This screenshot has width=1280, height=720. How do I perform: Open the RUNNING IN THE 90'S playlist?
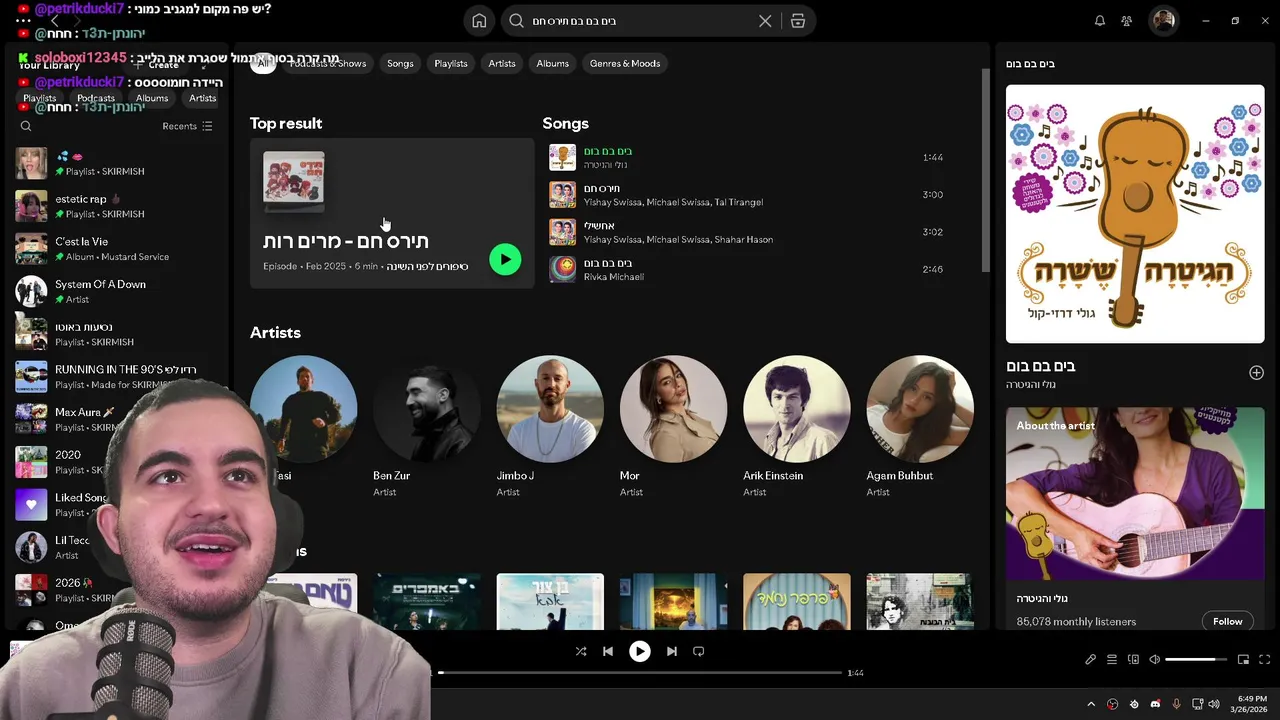(x=115, y=377)
